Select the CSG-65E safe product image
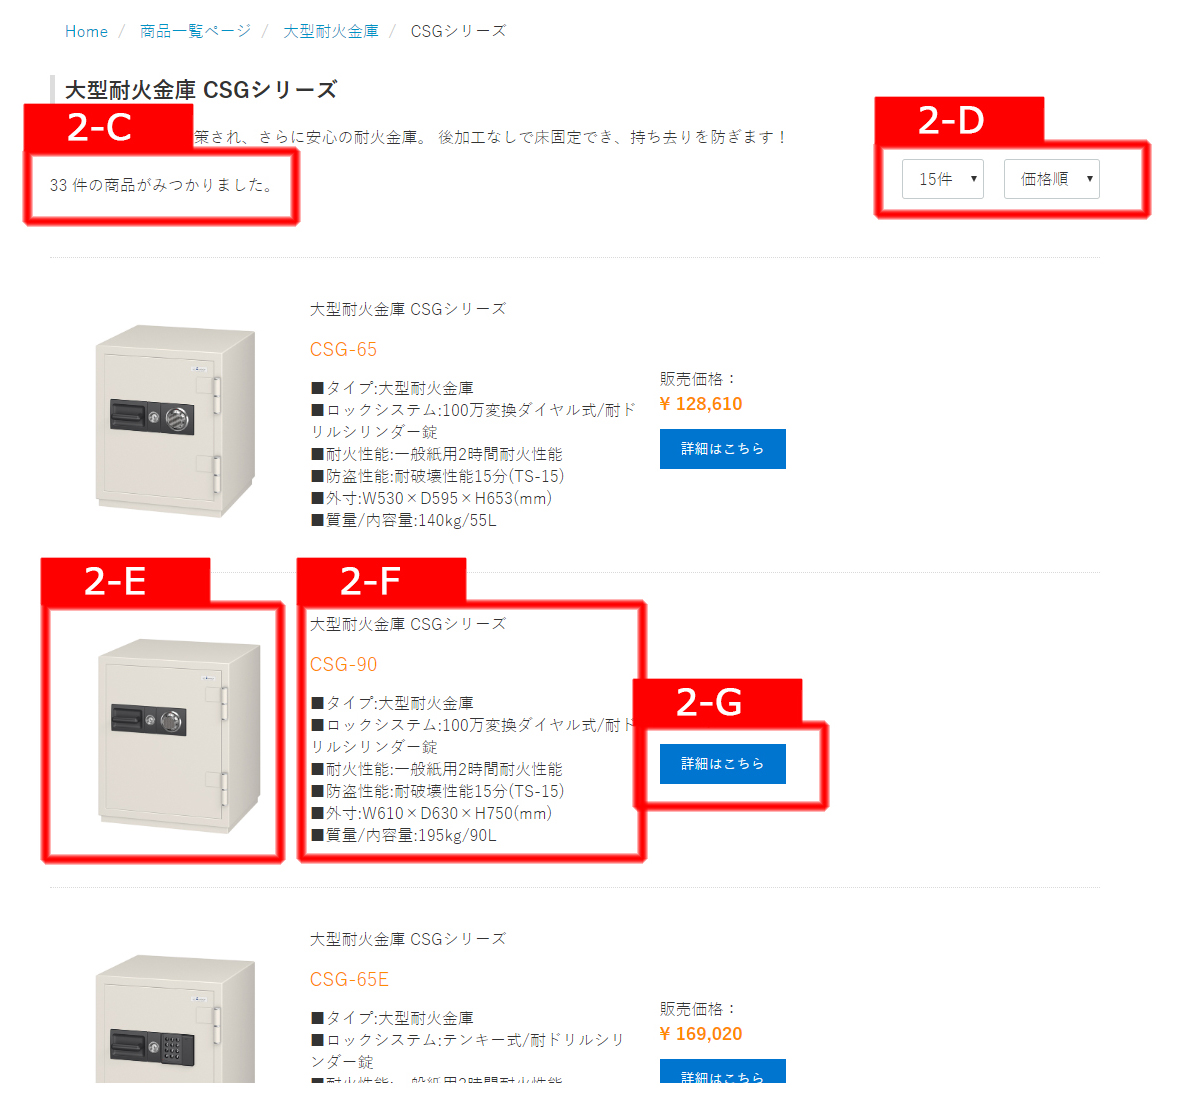Image resolution: width=1183 pixels, height=1100 pixels. (177, 1019)
